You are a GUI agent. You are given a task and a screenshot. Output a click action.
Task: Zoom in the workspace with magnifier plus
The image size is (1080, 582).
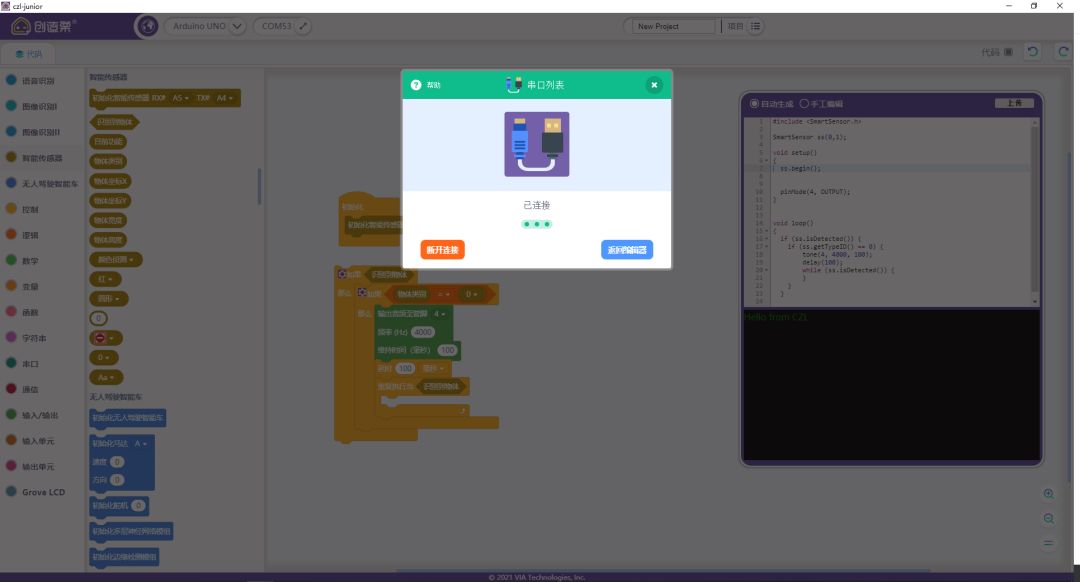click(x=1049, y=494)
